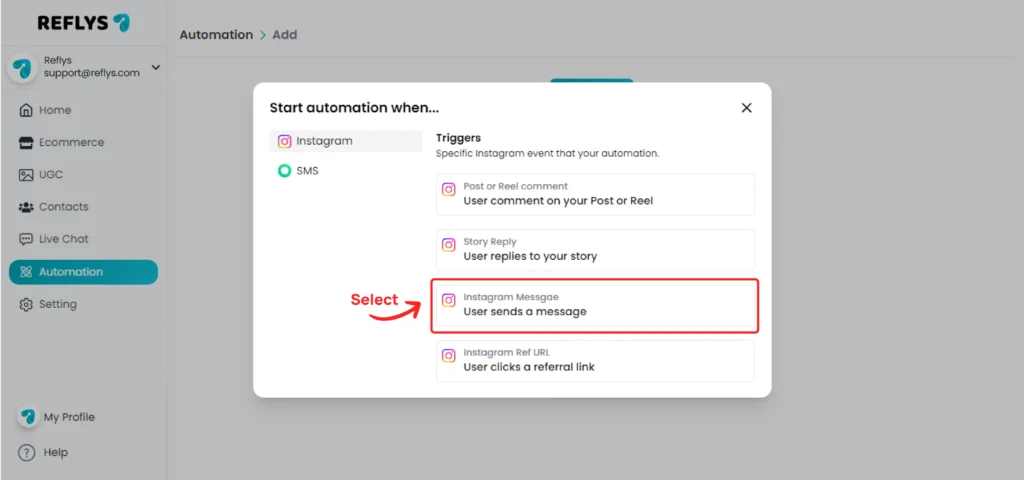The height and width of the screenshot is (480, 1024).
Task: Click the Triggers heading
Action: point(458,138)
